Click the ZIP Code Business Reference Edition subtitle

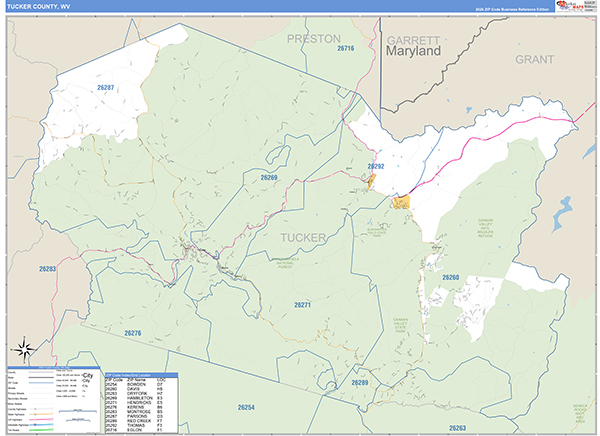pos(512,9)
